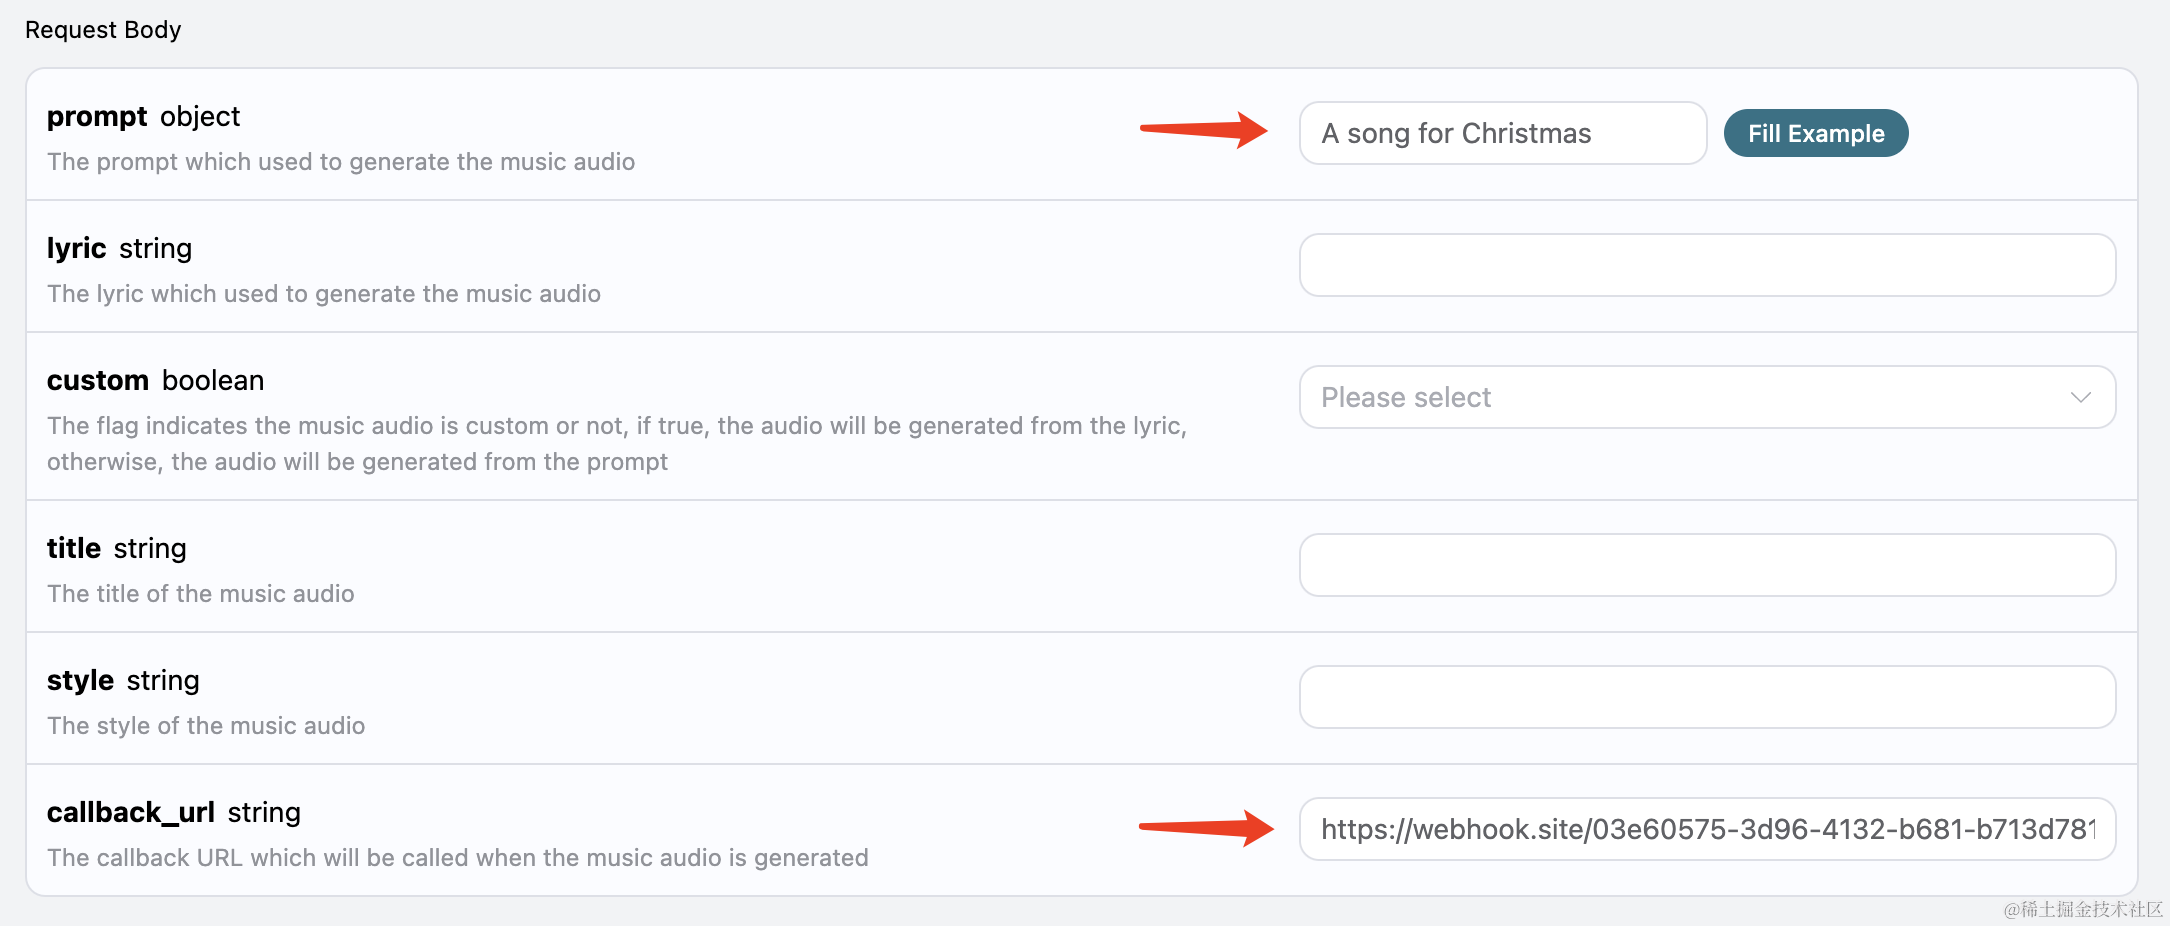Image resolution: width=2170 pixels, height=926 pixels.
Task: Click the title input field
Action: tap(1707, 565)
